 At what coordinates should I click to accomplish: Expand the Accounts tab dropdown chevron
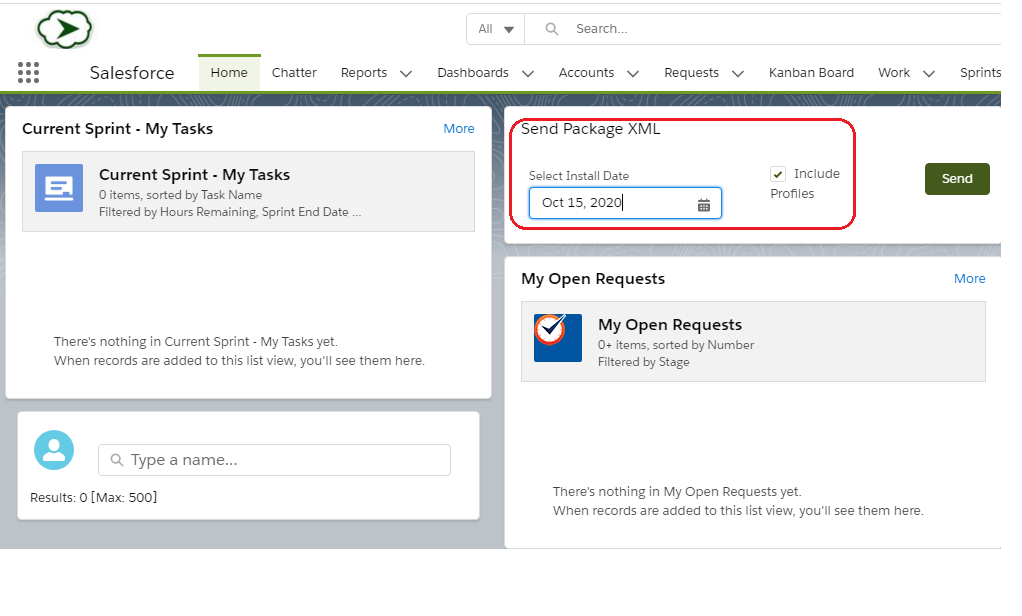(x=633, y=73)
